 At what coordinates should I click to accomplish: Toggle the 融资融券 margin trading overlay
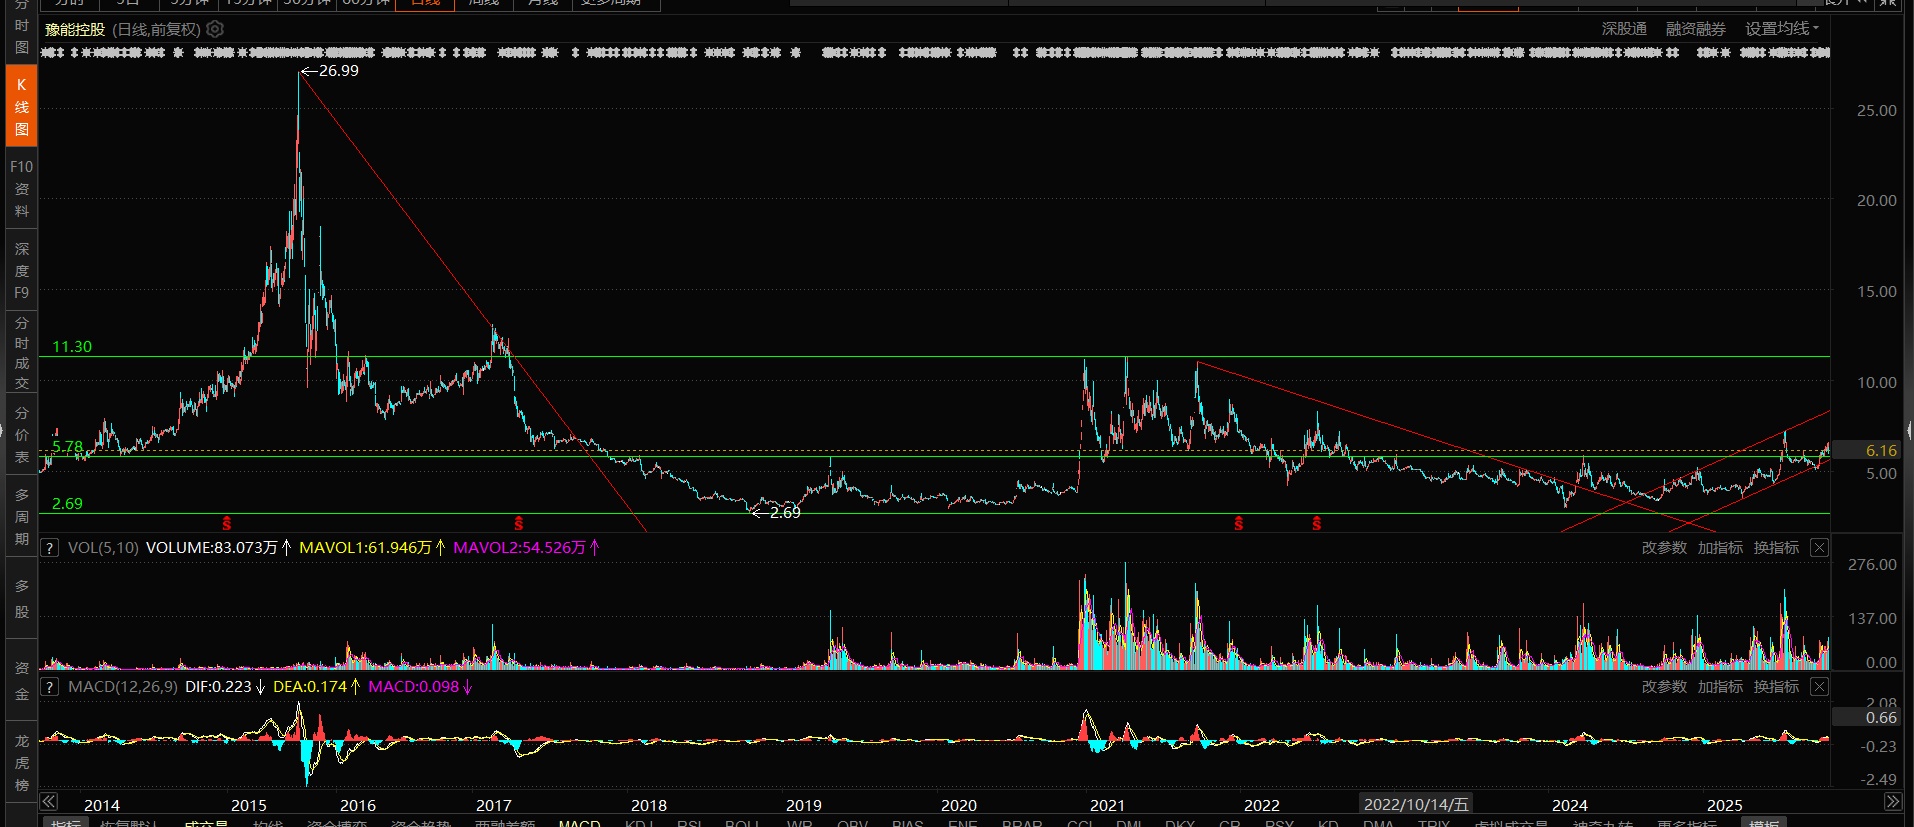tap(1695, 29)
